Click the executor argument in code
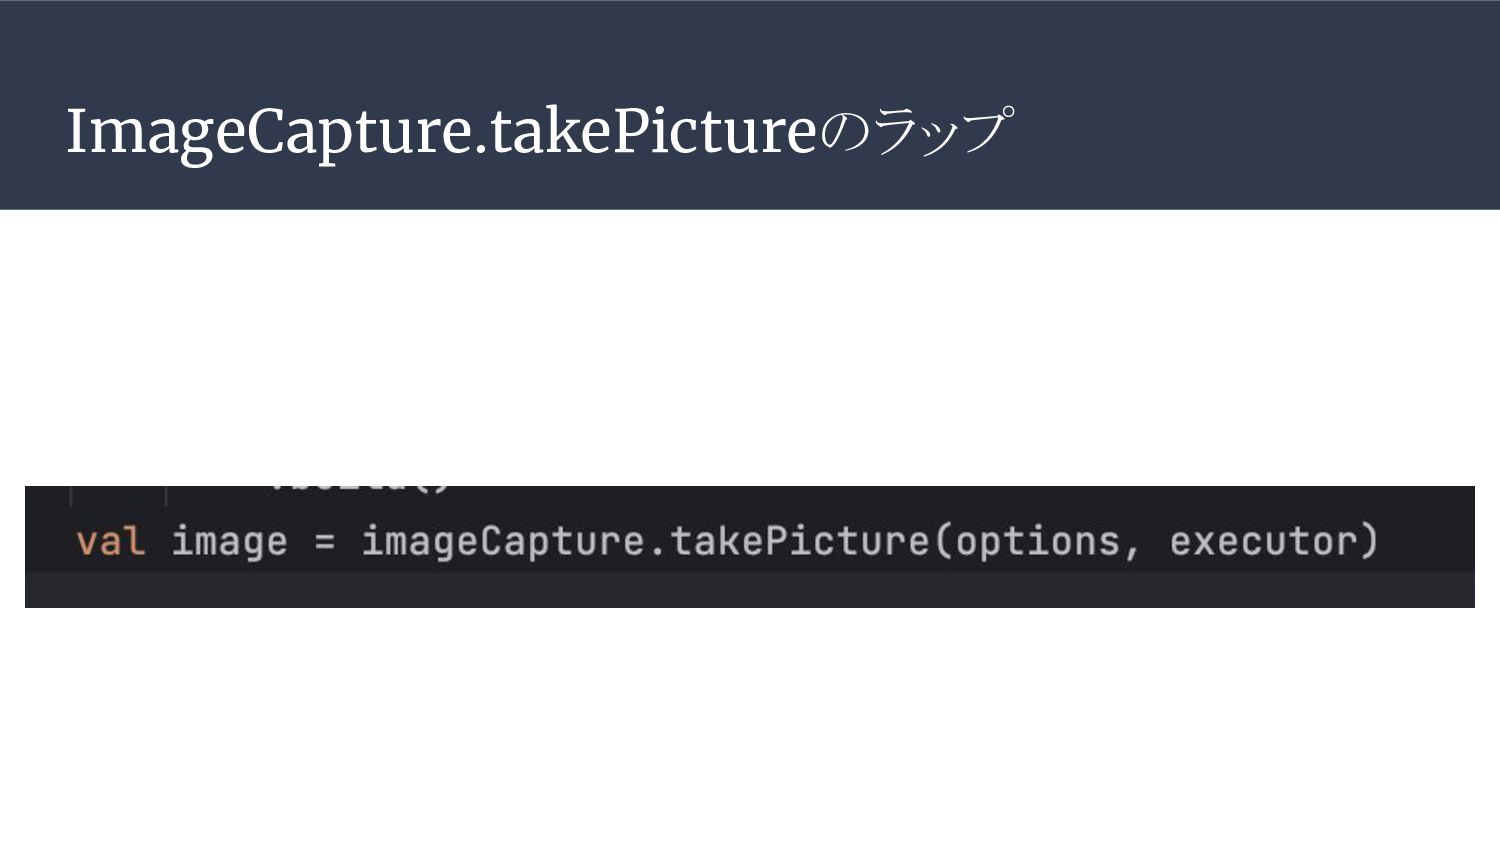 click(x=1262, y=542)
